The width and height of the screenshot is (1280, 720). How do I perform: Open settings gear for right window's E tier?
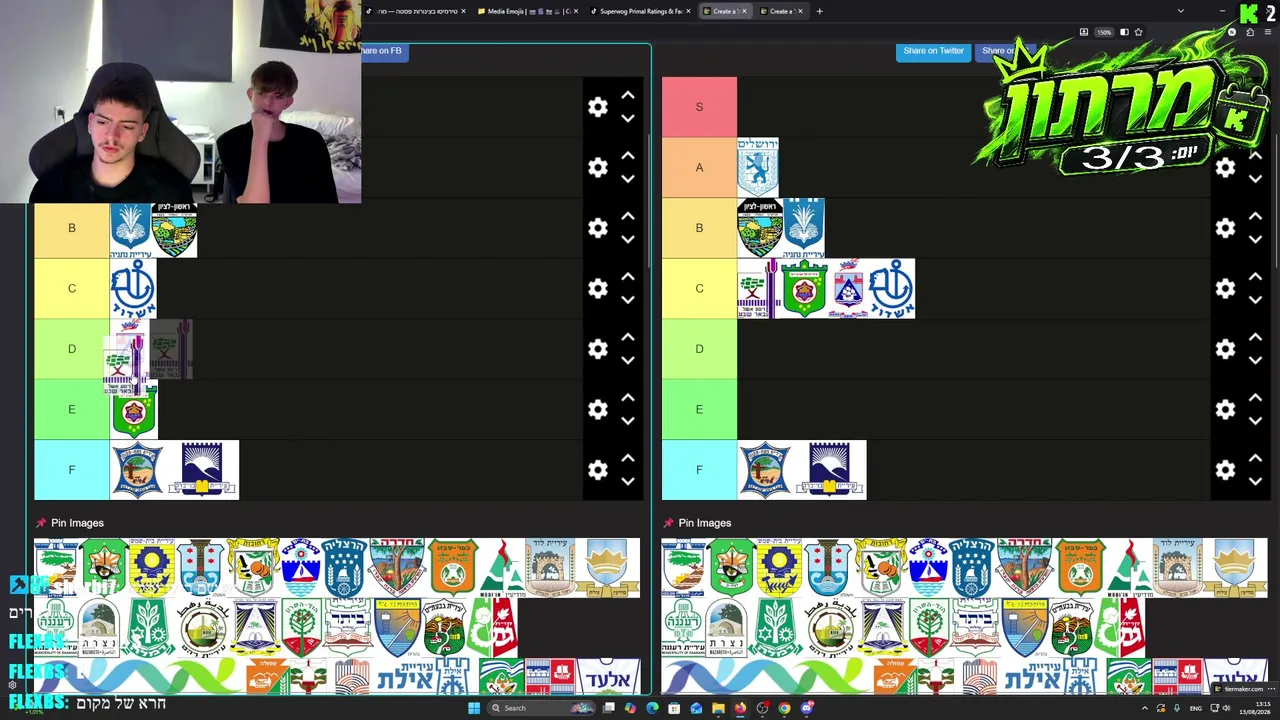pos(1225,409)
